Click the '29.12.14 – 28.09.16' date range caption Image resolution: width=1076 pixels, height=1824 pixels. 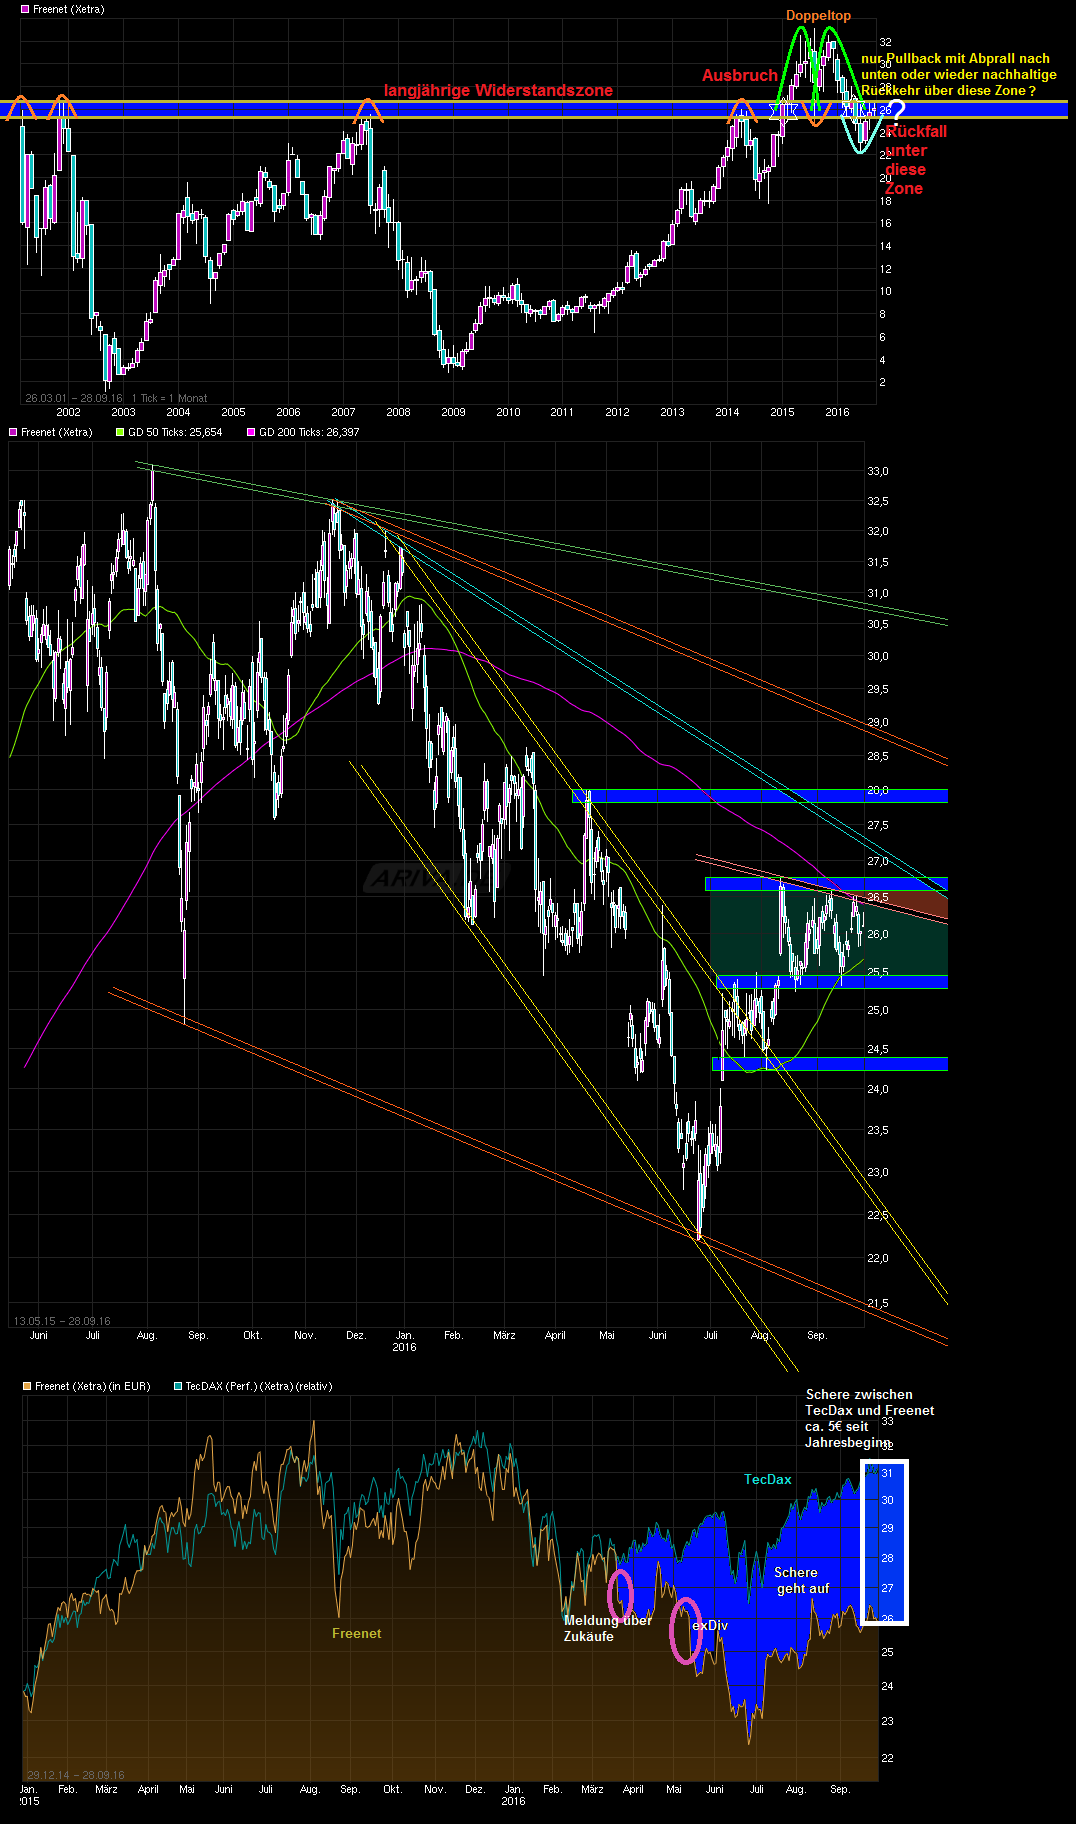click(76, 1775)
